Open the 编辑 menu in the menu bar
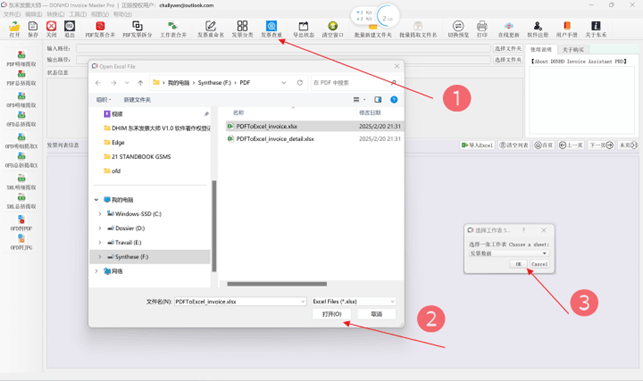The height and width of the screenshot is (381, 643). (34, 14)
